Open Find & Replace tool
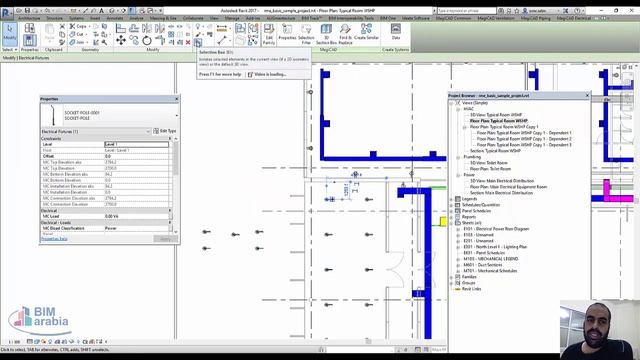This screenshot has height=360, width=640. pyautogui.click(x=345, y=33)
